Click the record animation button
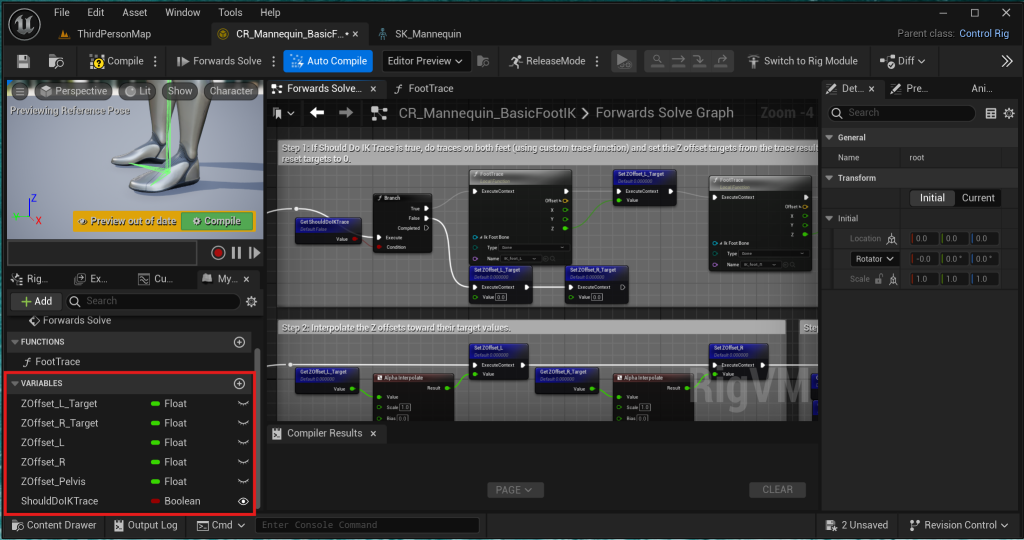The height and width of the screenshot is (540, 1024). [218, 253]
